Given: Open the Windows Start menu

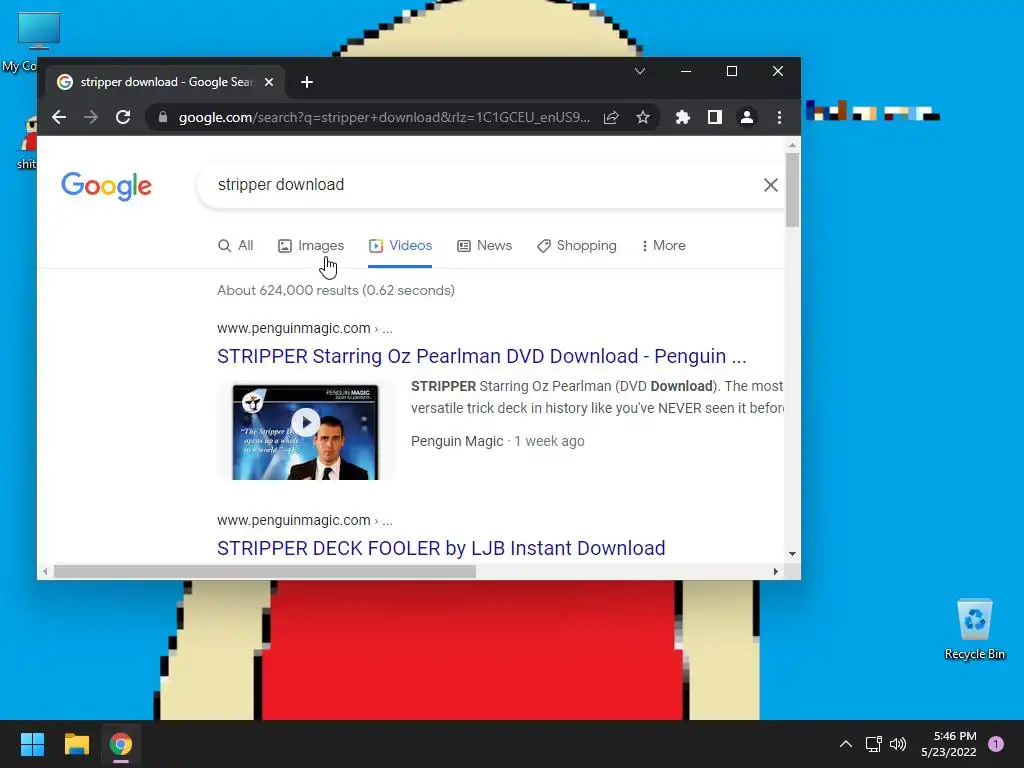Looking at the screenshot, I should click(x=32, y=744).
